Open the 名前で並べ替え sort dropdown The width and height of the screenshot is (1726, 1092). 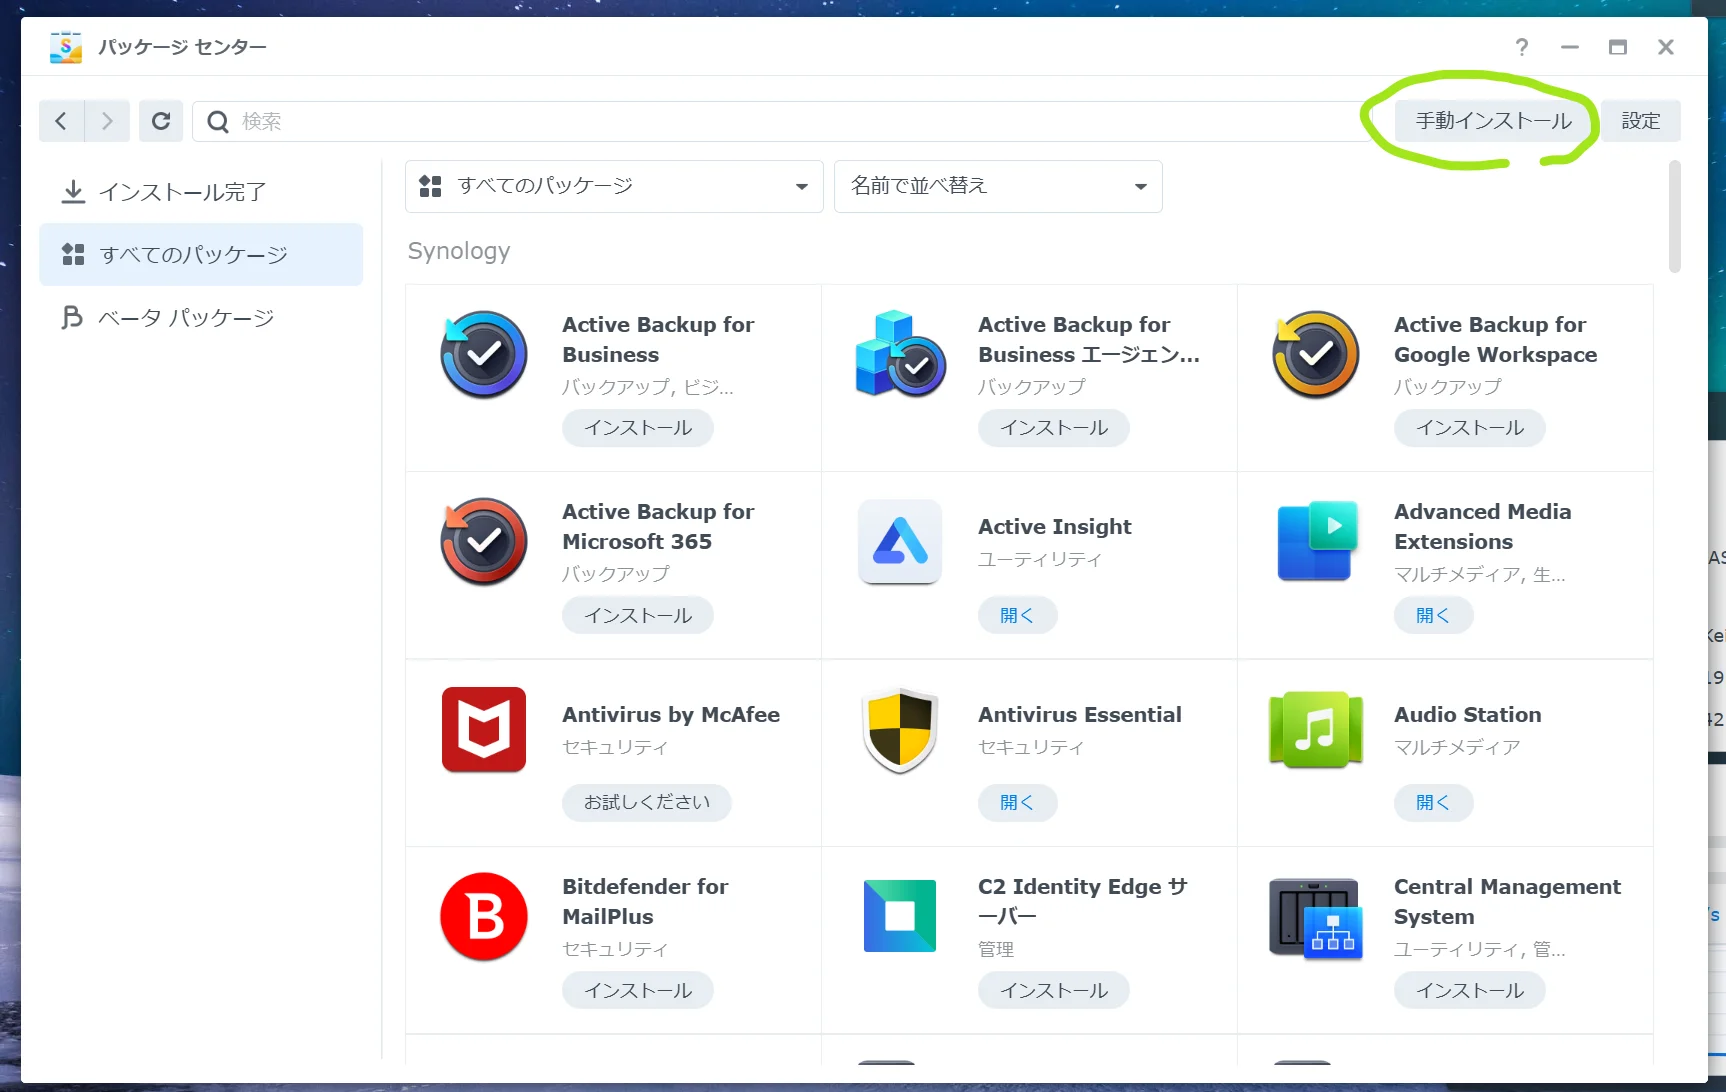(x=997, y=186)
